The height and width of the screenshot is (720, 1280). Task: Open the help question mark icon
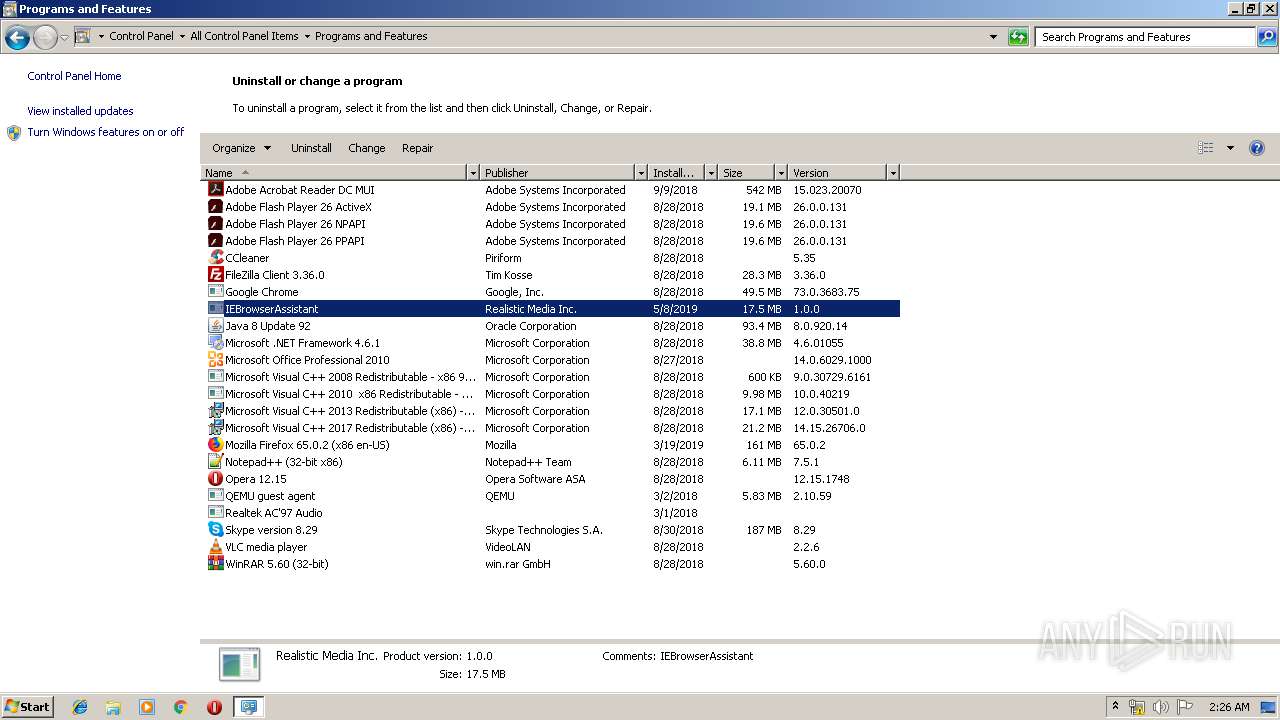tap(1257, 148)
